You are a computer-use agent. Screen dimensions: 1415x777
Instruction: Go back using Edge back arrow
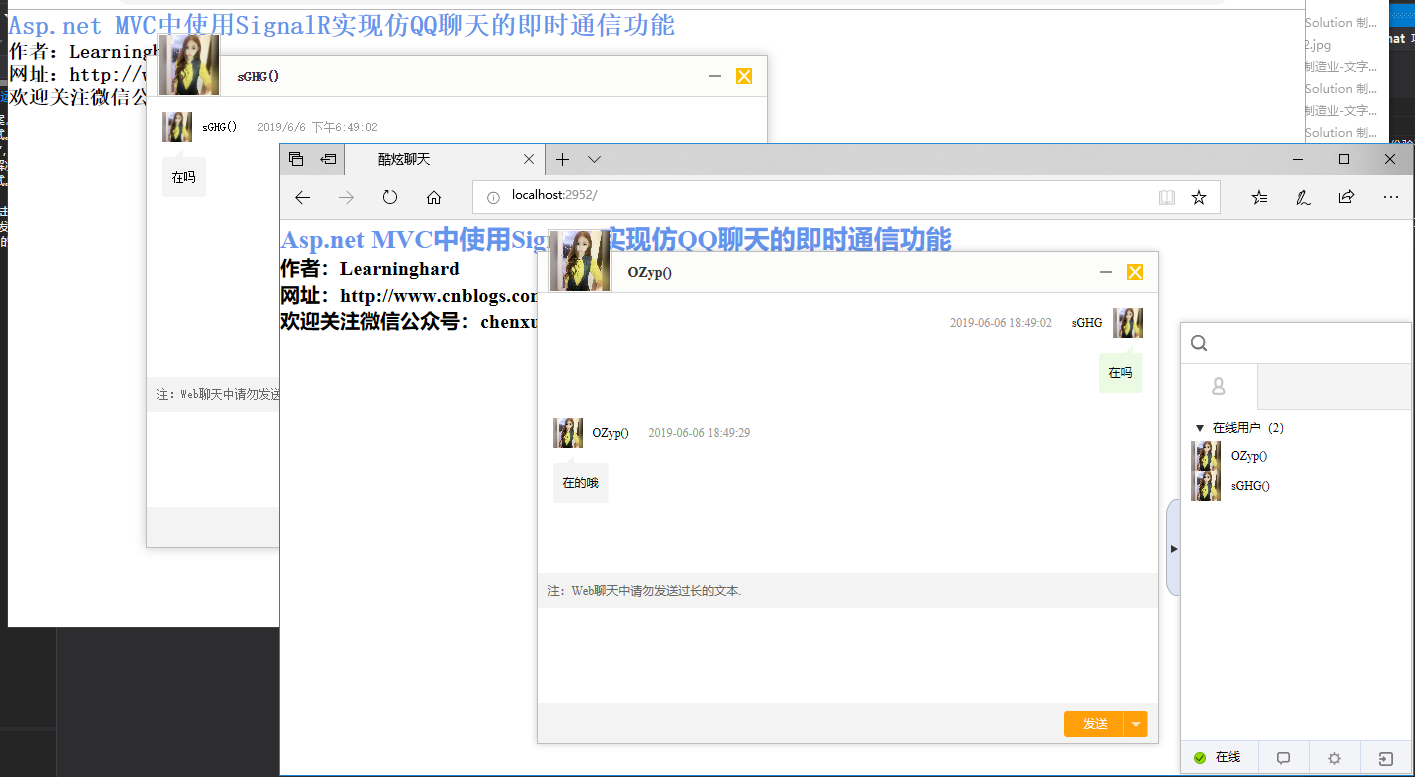pyautogui.click(x=302, y=198)
